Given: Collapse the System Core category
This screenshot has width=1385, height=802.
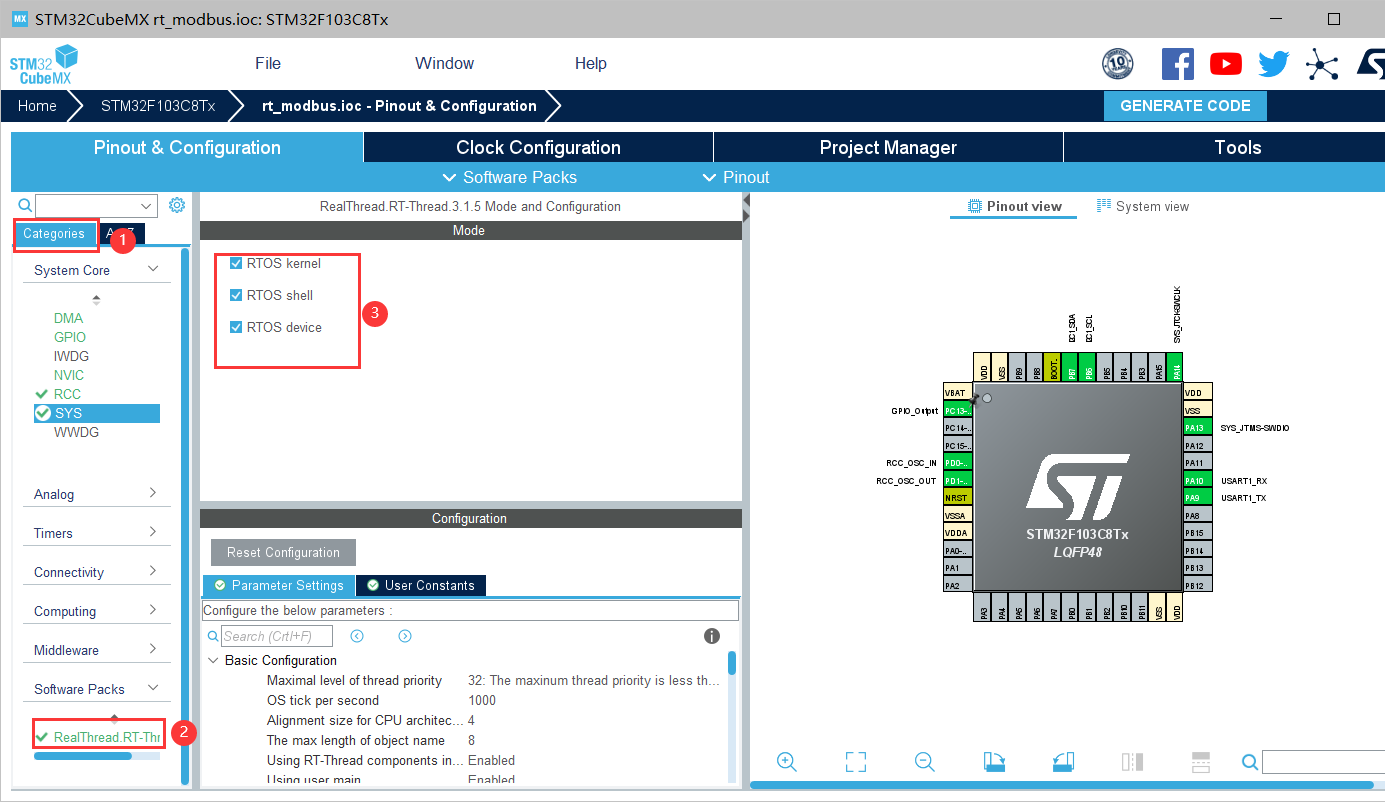Looking at the screenshot, I should (x=153, y=269).
